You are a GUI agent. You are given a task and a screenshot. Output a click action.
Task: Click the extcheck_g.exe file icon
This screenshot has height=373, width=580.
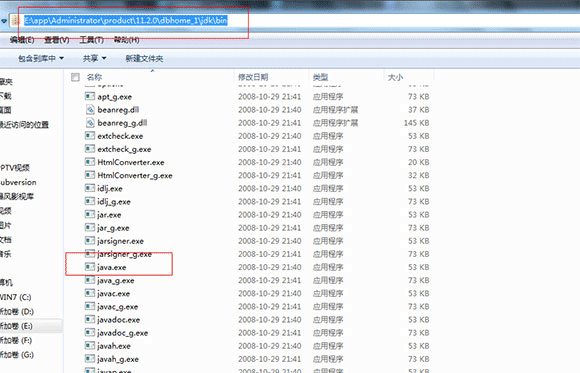point(90,149)
